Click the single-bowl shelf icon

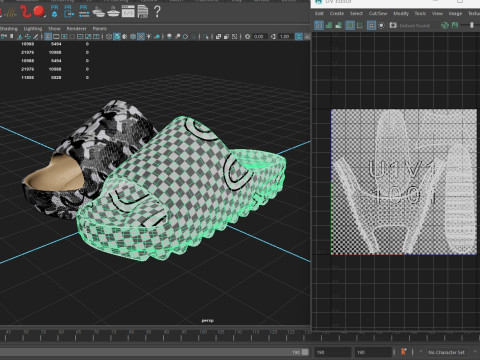click(x=113, y=12)
